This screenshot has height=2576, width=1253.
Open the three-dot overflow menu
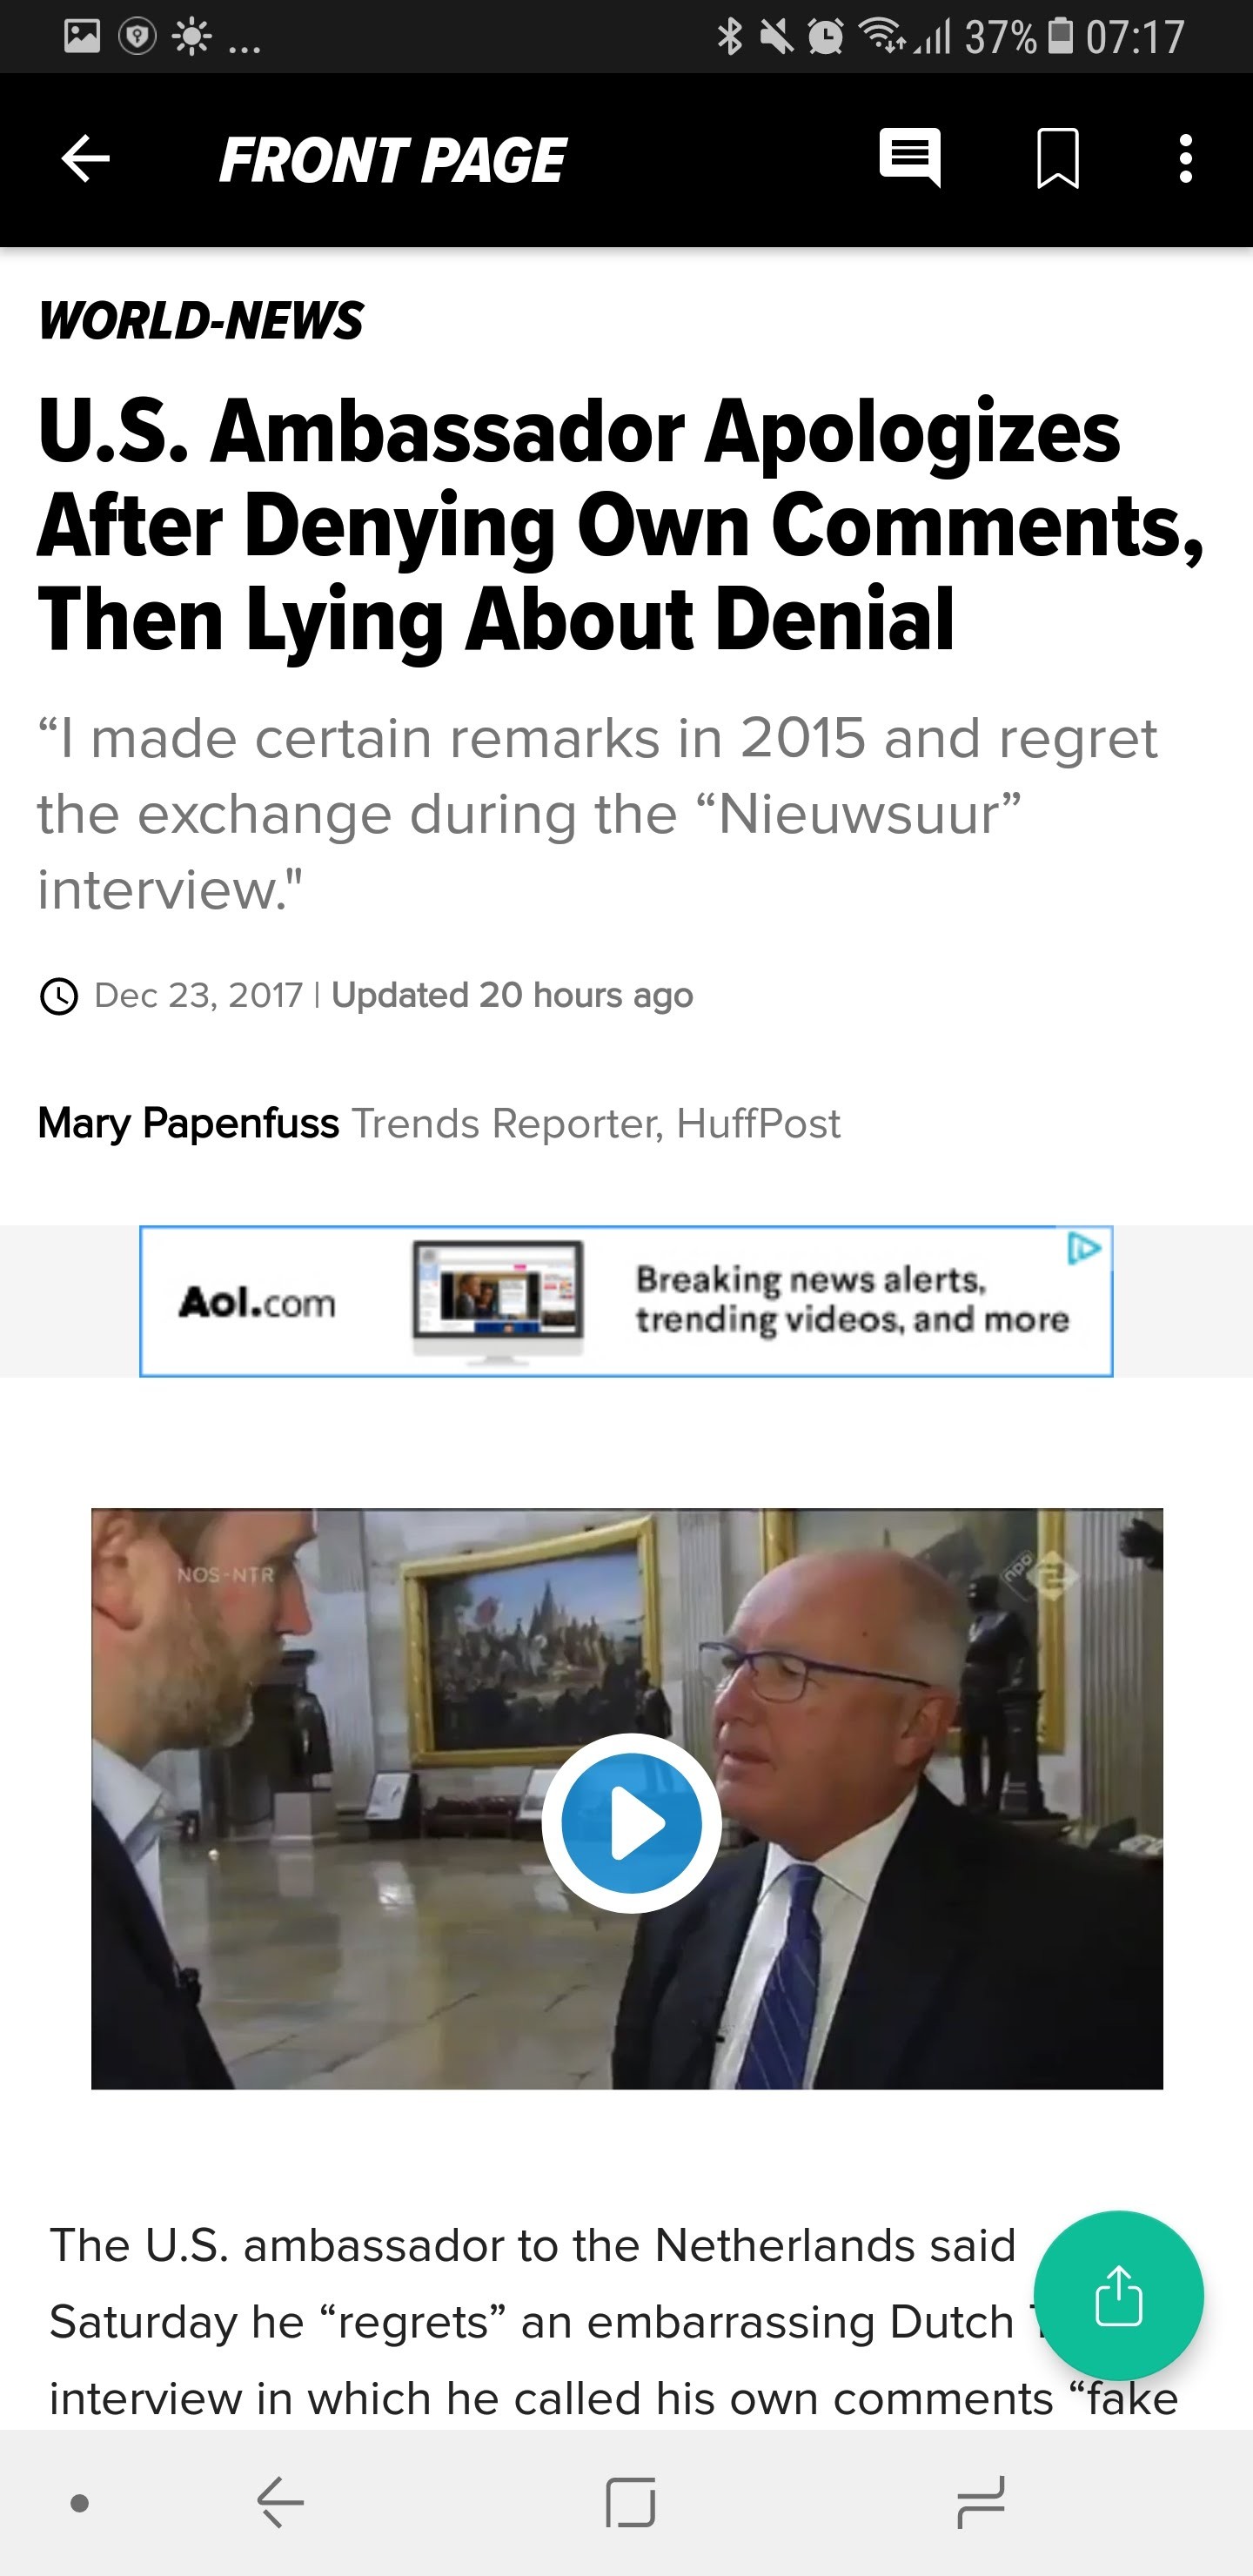pos(1185,159)
